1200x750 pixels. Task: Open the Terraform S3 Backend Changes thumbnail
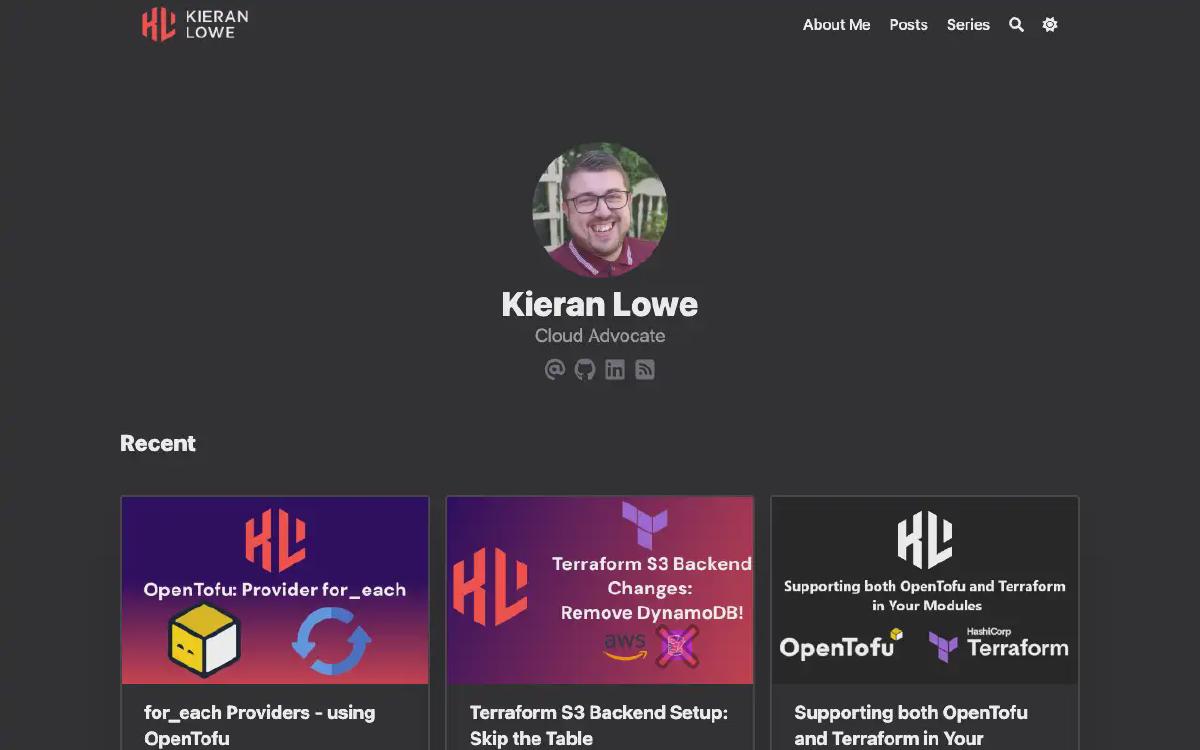(600, 590)
